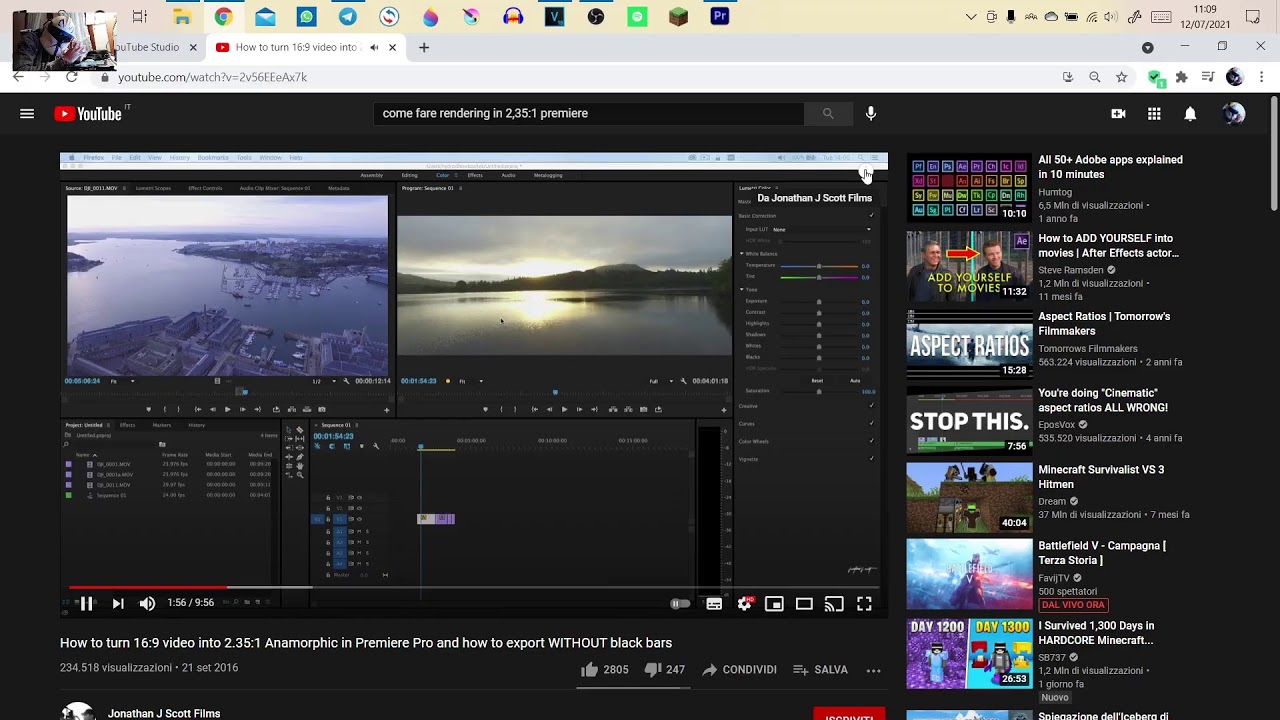Open the Aspect Ratios video thumbnail

(x=969, y=344)
